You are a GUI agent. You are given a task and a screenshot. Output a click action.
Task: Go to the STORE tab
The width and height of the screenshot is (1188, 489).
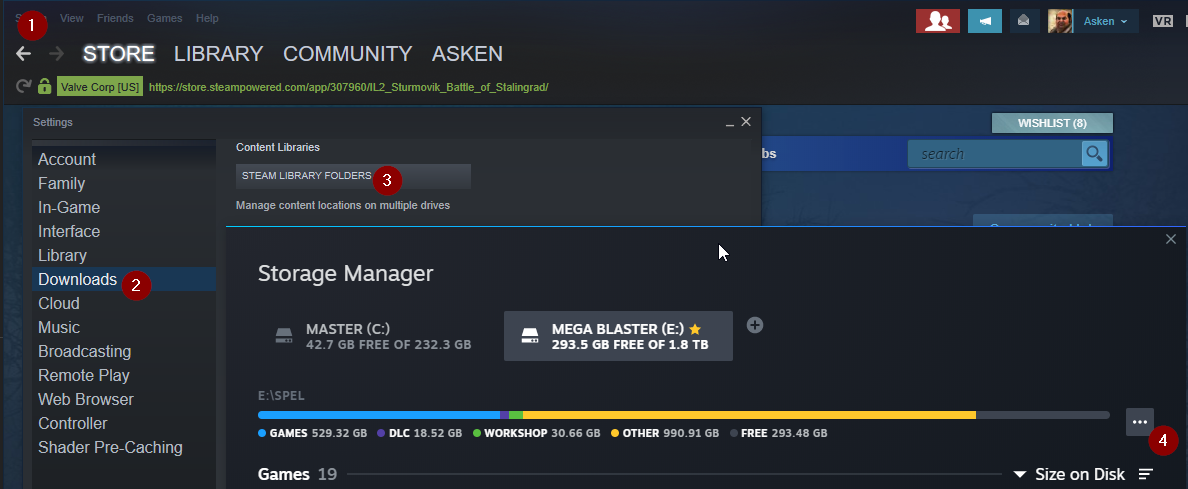119,54
